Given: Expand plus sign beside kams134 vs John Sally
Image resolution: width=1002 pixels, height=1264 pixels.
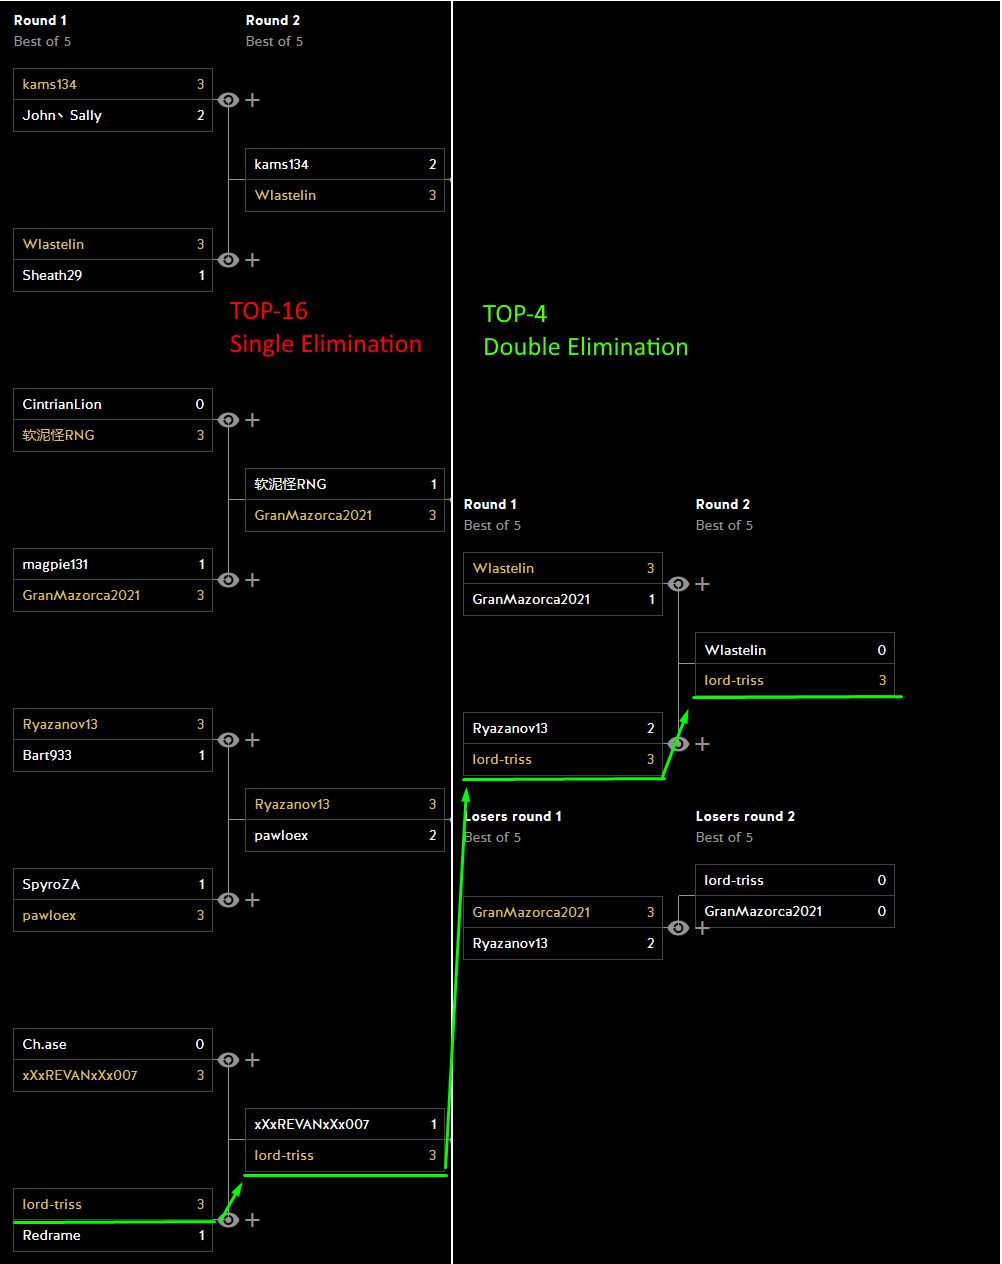Looking at the screenshot, I should pyautogui.click(x=253, y=100).
